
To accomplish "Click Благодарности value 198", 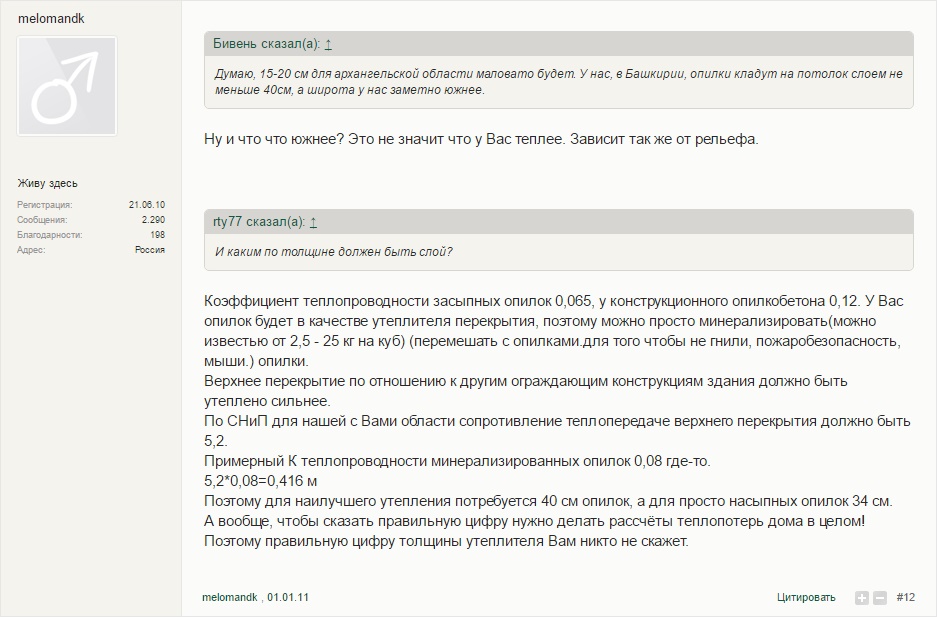I will [158, 235].
